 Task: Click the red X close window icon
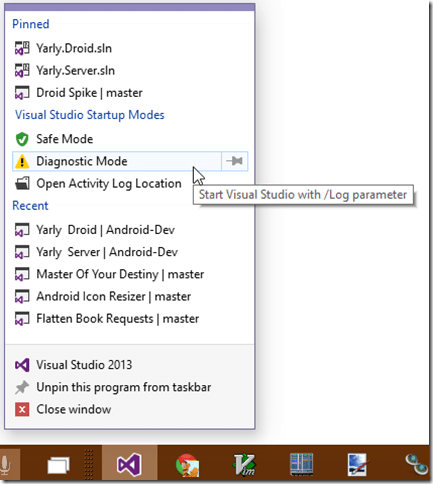[22, 410]
